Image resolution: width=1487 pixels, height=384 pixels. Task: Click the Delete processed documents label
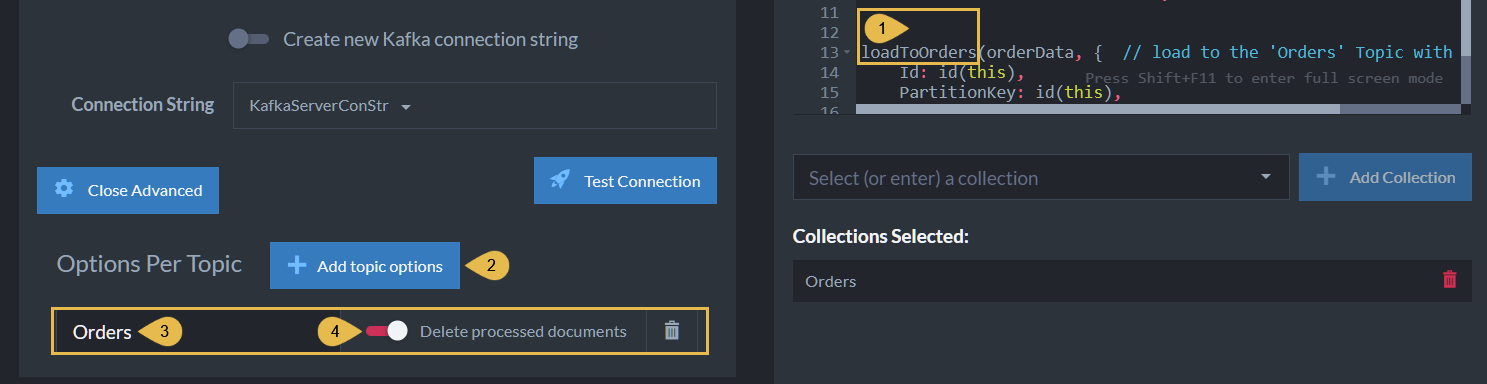(x=523, y=331)
